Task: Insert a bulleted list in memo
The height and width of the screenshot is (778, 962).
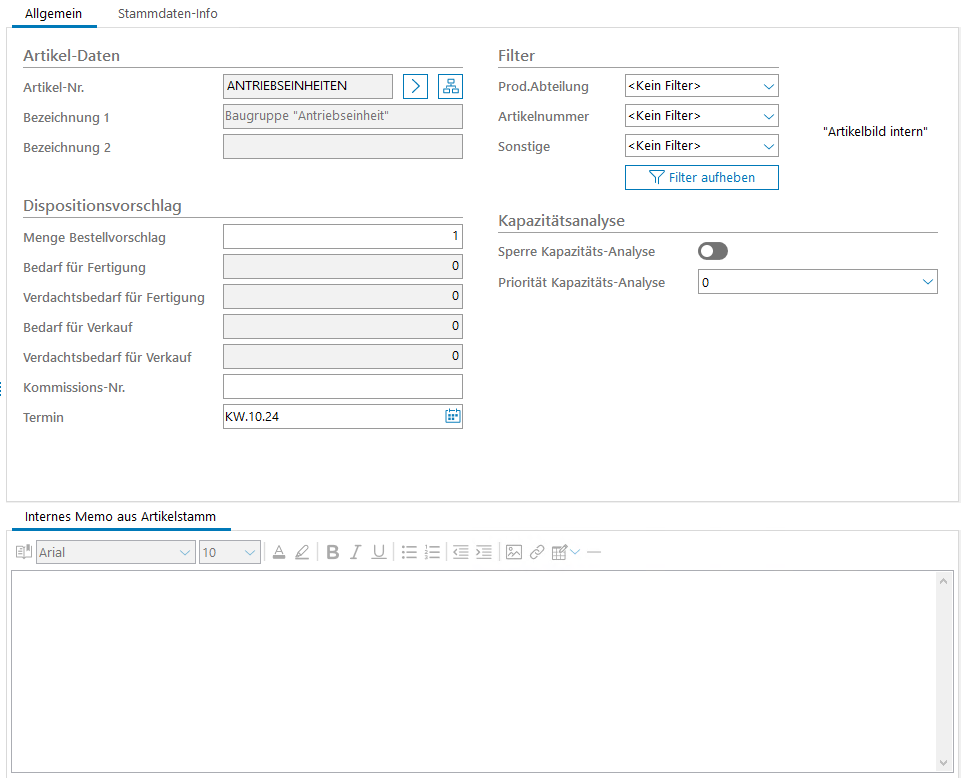Action: (x=409, y=552)
